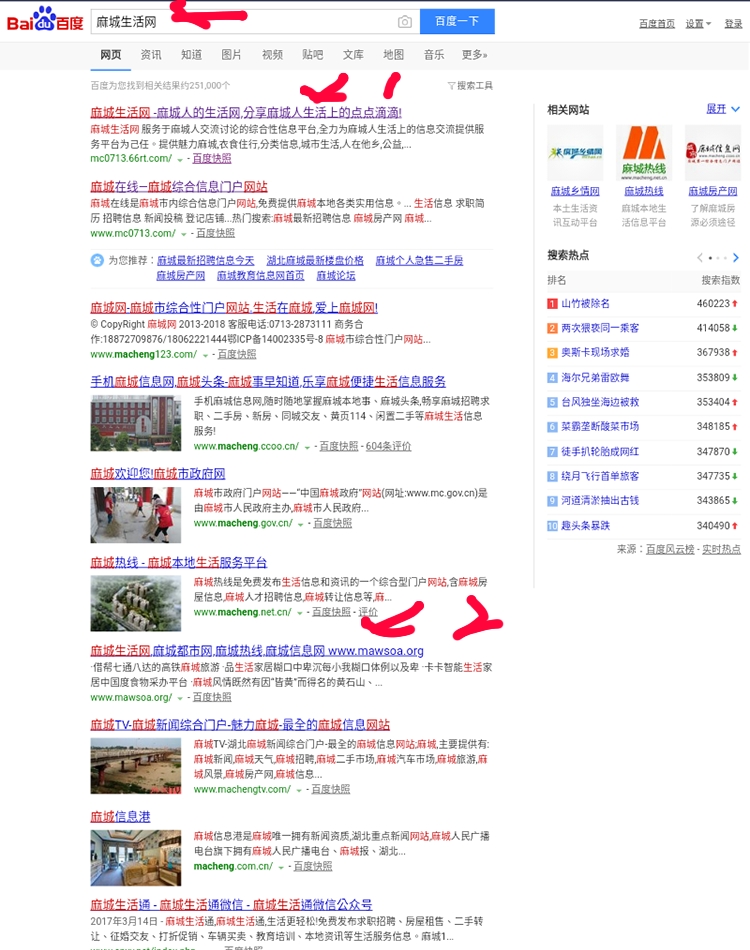Expand 相关网站 with 展开 chevron
Viewport: 750px width, 950px height.
723,109
